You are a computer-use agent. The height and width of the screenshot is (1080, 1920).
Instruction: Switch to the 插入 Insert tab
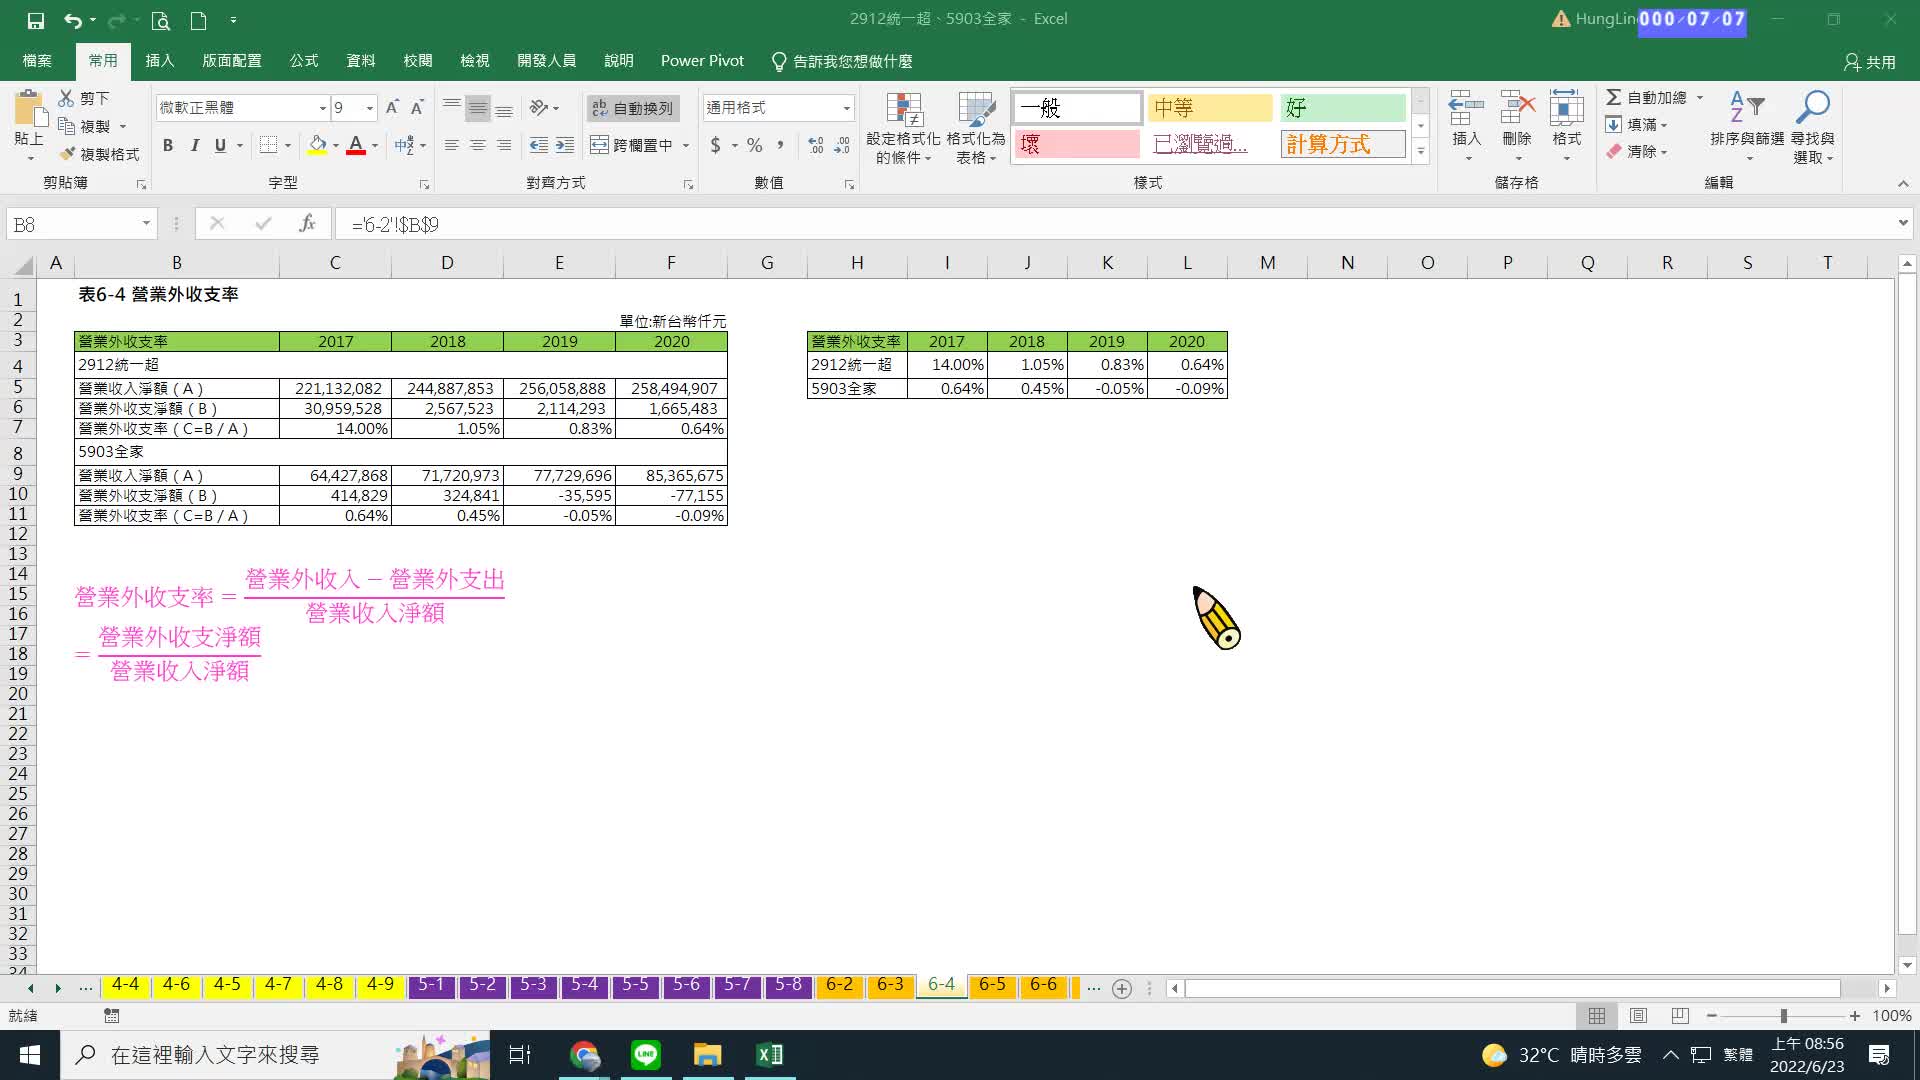click(x=160, y=61)
